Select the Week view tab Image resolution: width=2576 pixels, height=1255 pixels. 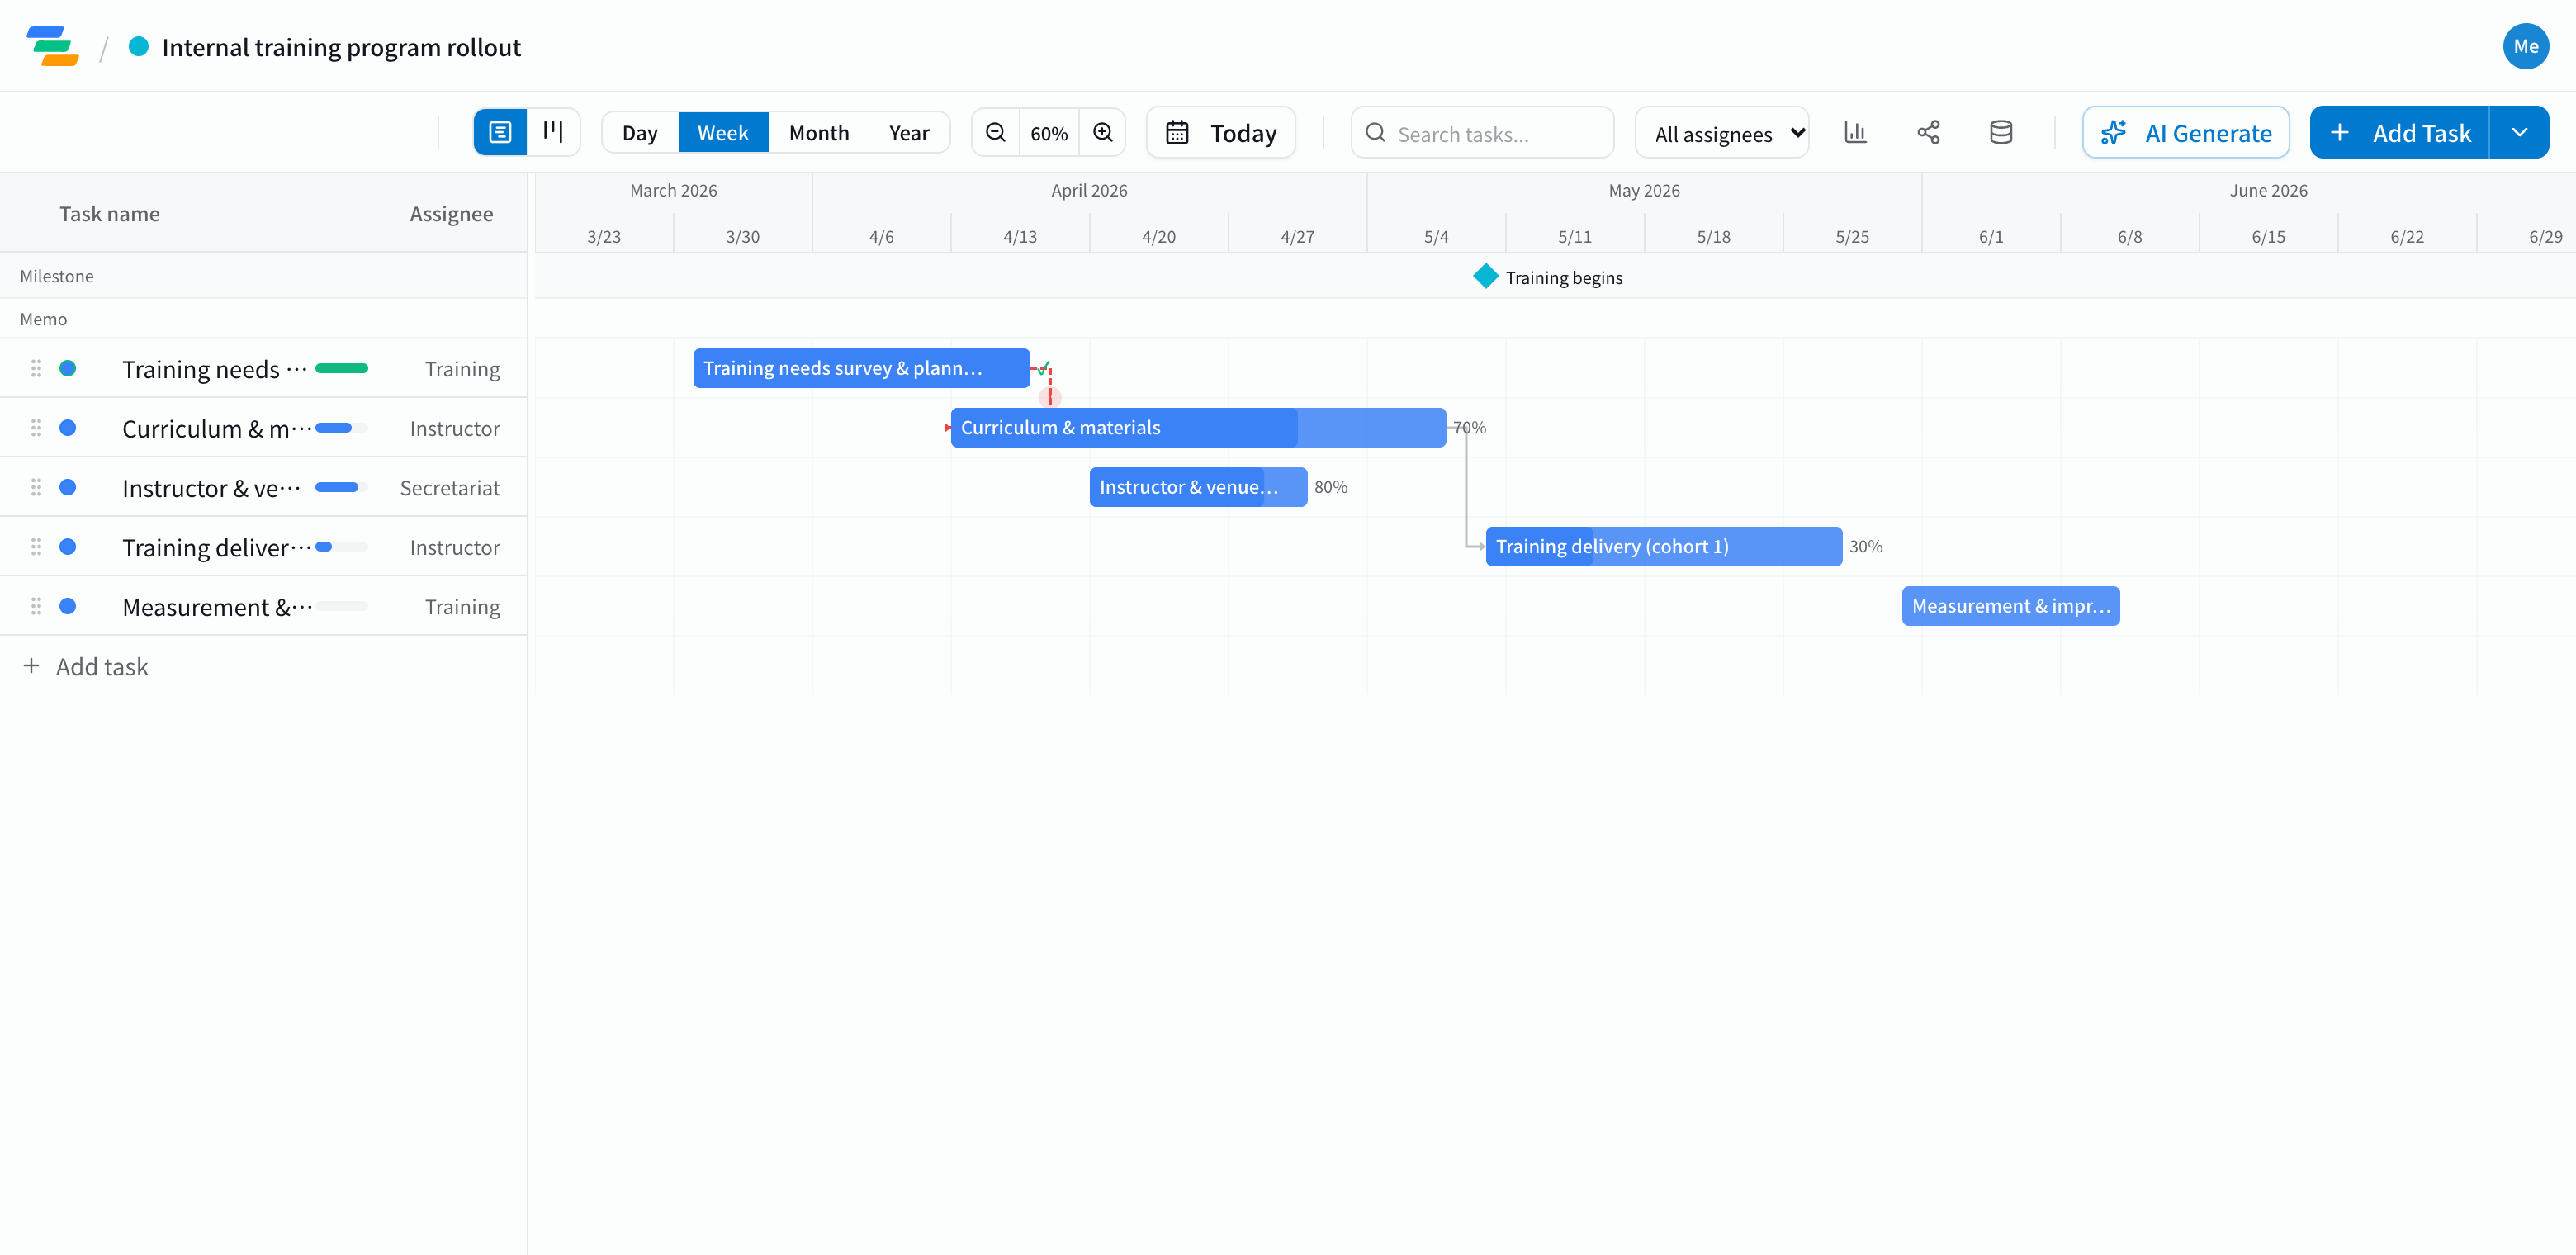(723, 132)
